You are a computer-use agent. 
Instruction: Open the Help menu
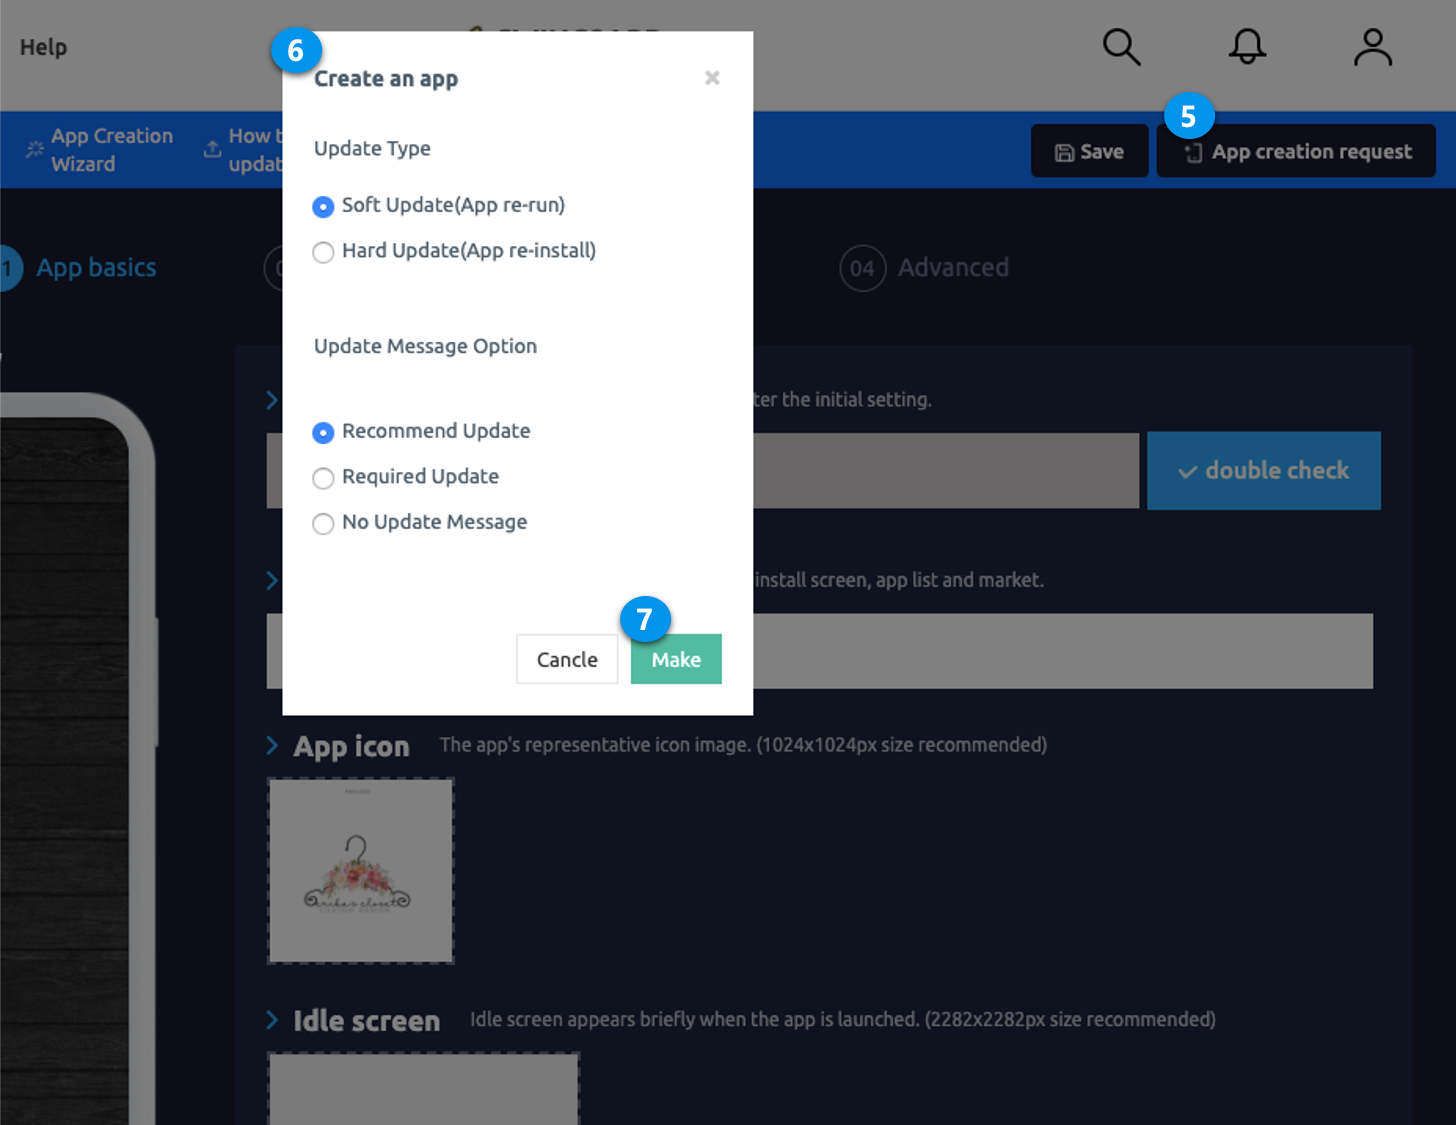(x=43, y=47)
